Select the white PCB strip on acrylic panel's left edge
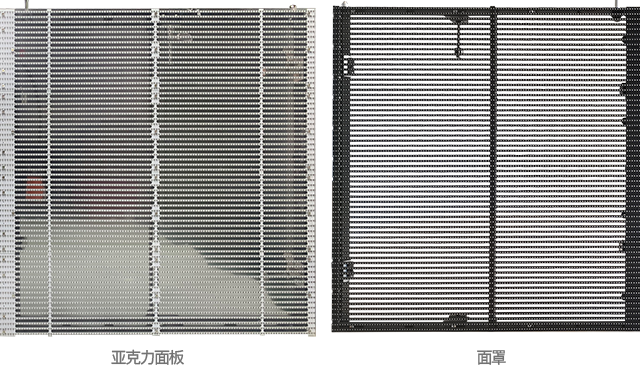Viewport: 640px width, 380px height. [x=7, y=172]
